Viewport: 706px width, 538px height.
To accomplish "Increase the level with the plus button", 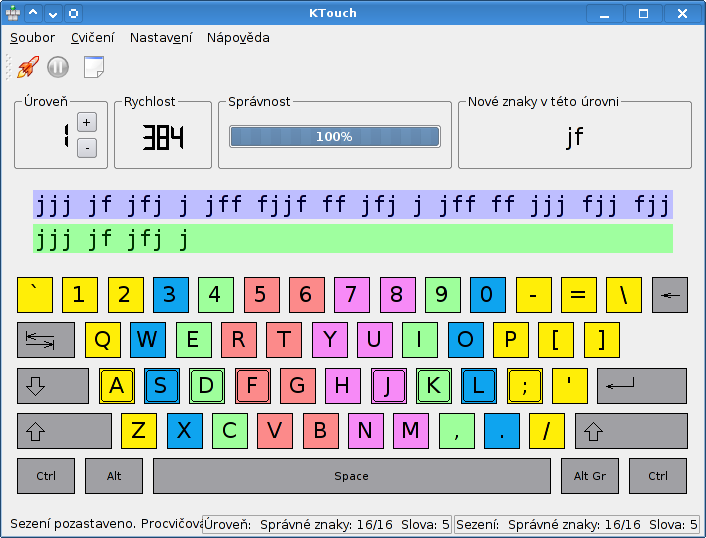I will (x=87, y=122).
